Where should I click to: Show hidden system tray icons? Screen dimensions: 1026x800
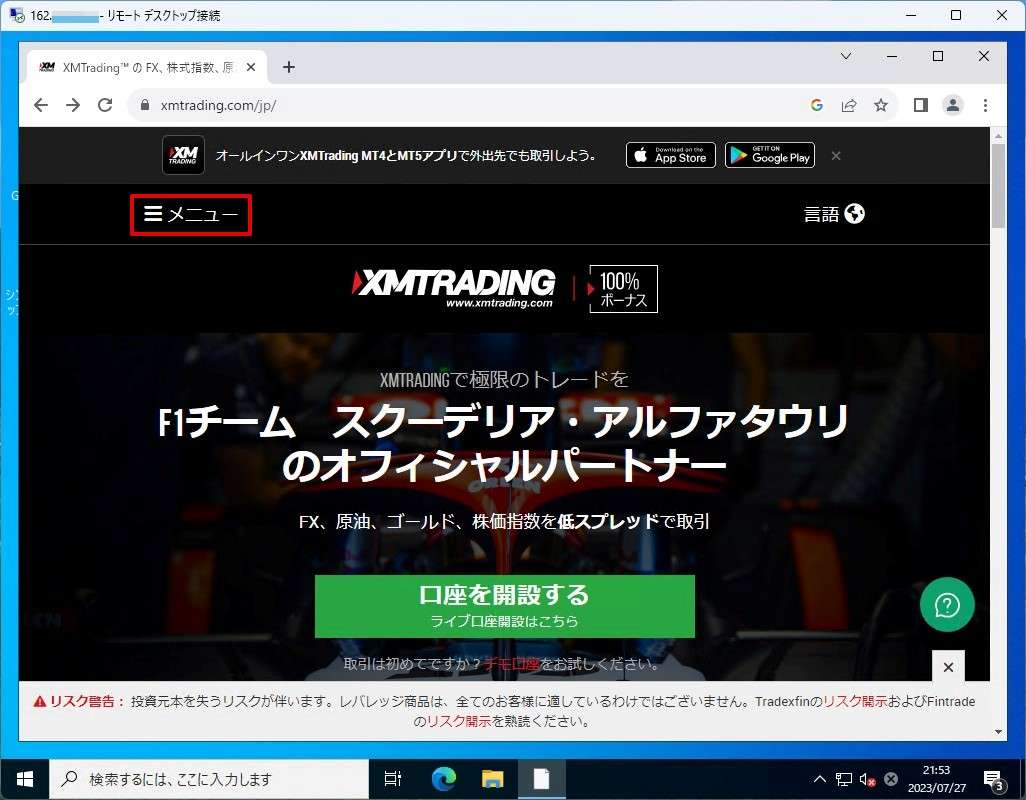(x=819, y=779)
